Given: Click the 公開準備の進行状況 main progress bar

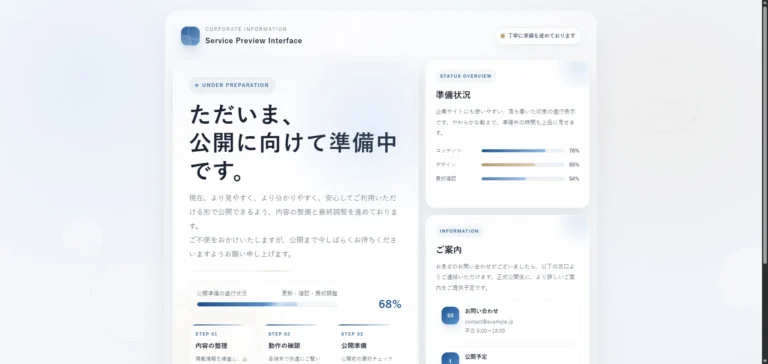Looking at the screenshot, I should 267,304.
